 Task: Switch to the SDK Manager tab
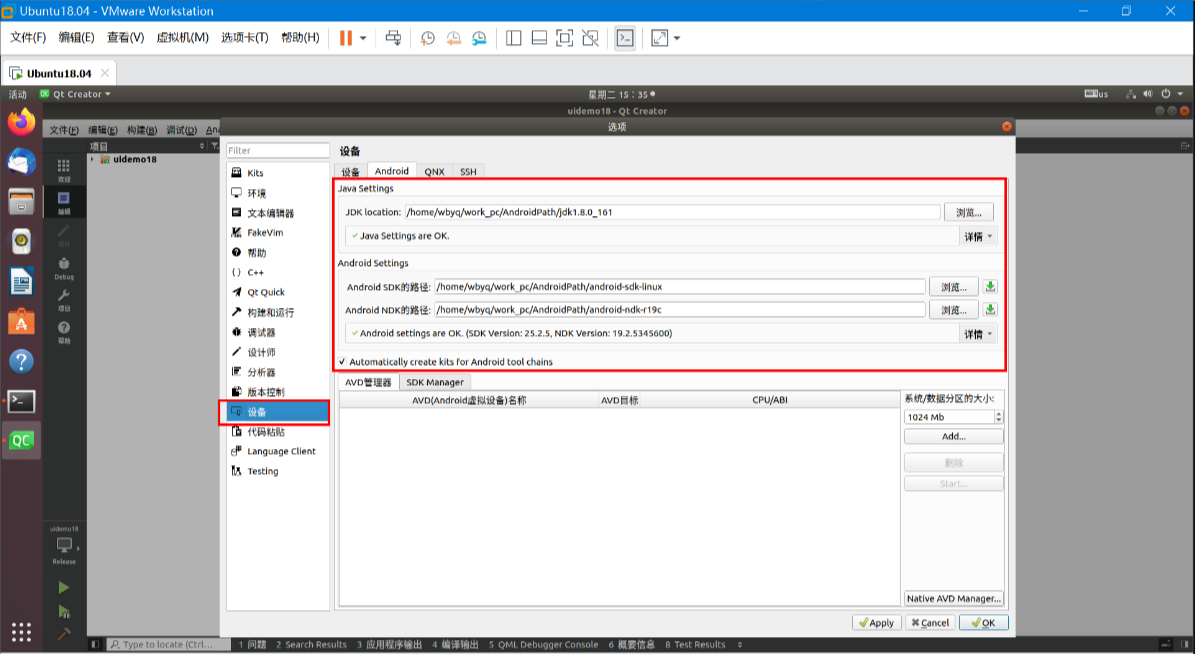pyautogui.click(x=434, y=382)
